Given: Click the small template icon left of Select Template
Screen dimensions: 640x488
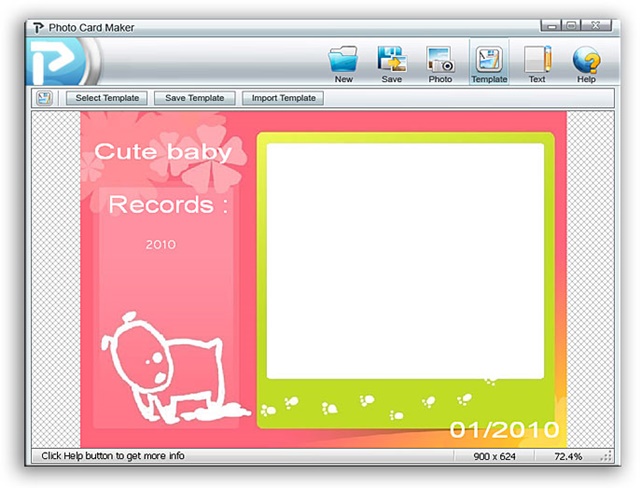Looking at the screenshot, I should click(x=44, y=98).
